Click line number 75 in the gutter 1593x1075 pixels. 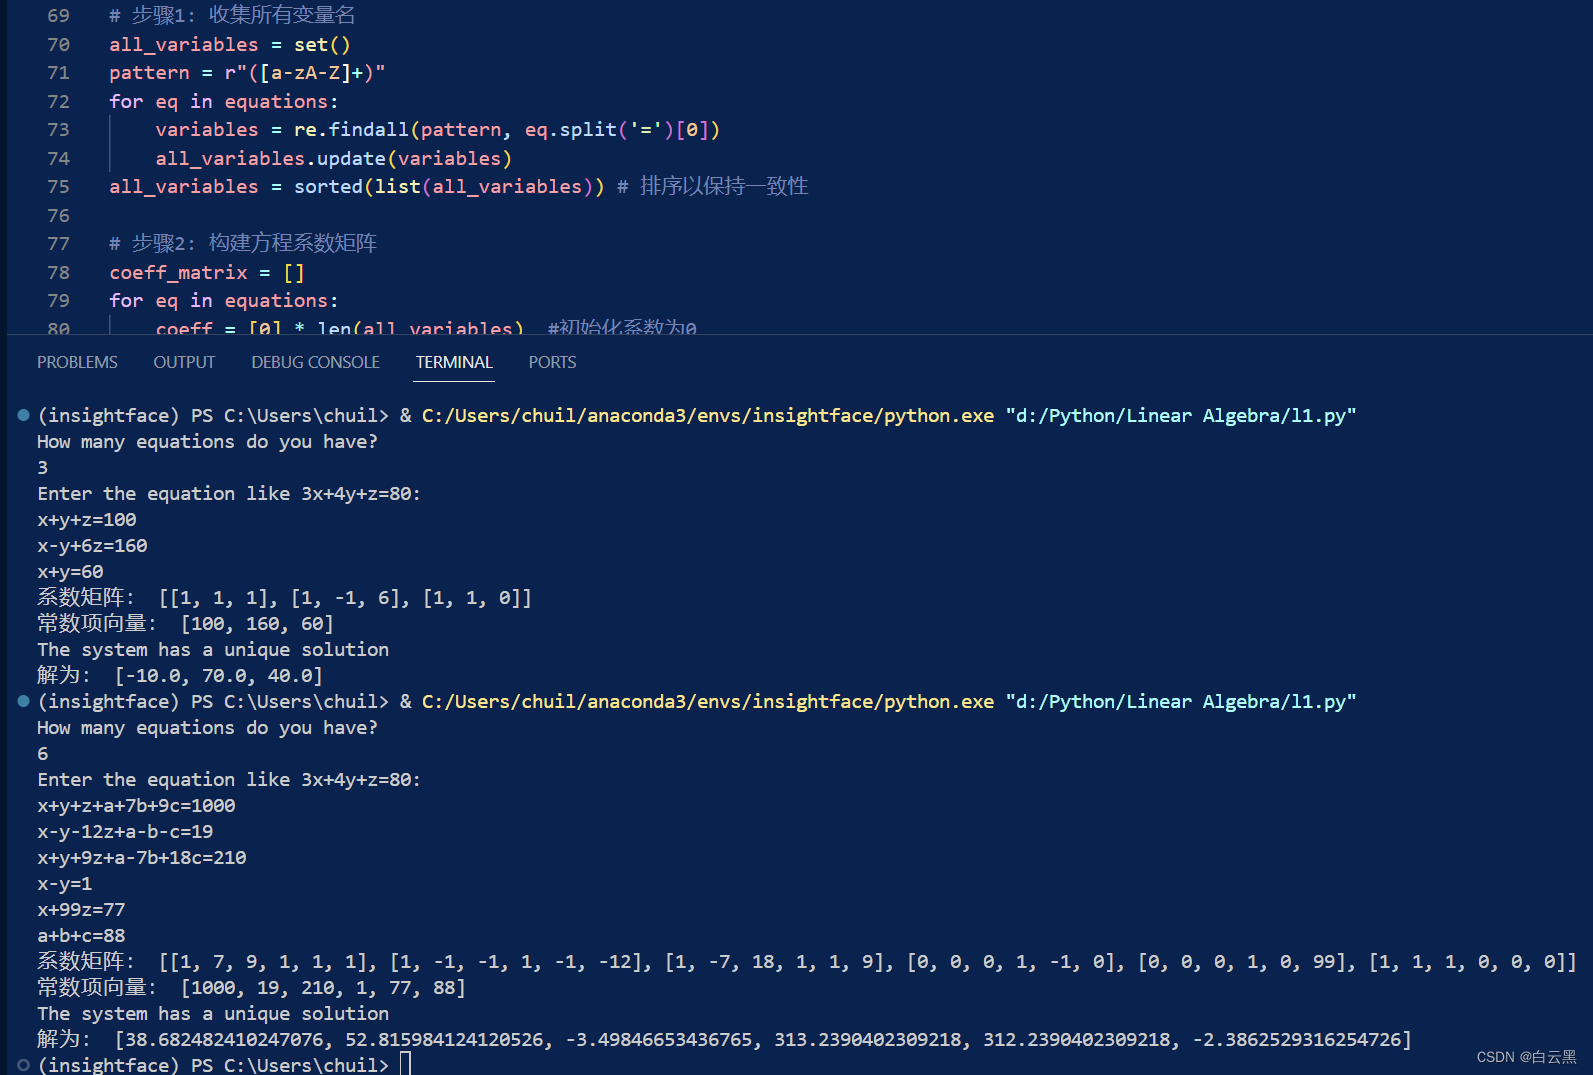[58, 187]
